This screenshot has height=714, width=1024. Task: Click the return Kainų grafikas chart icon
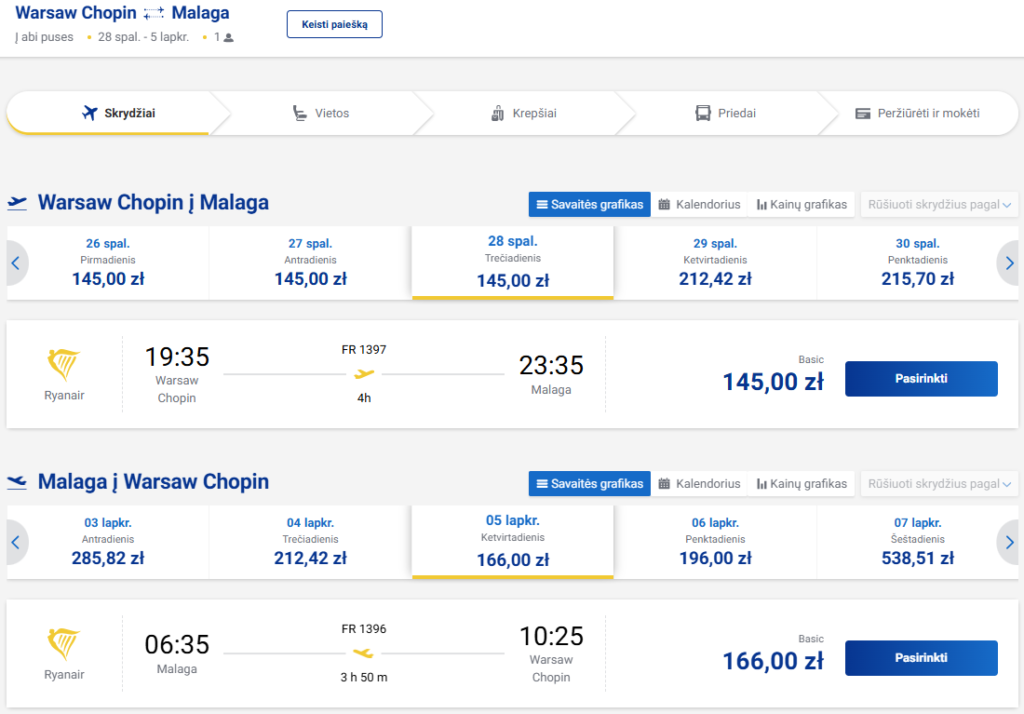pos(761,484)
